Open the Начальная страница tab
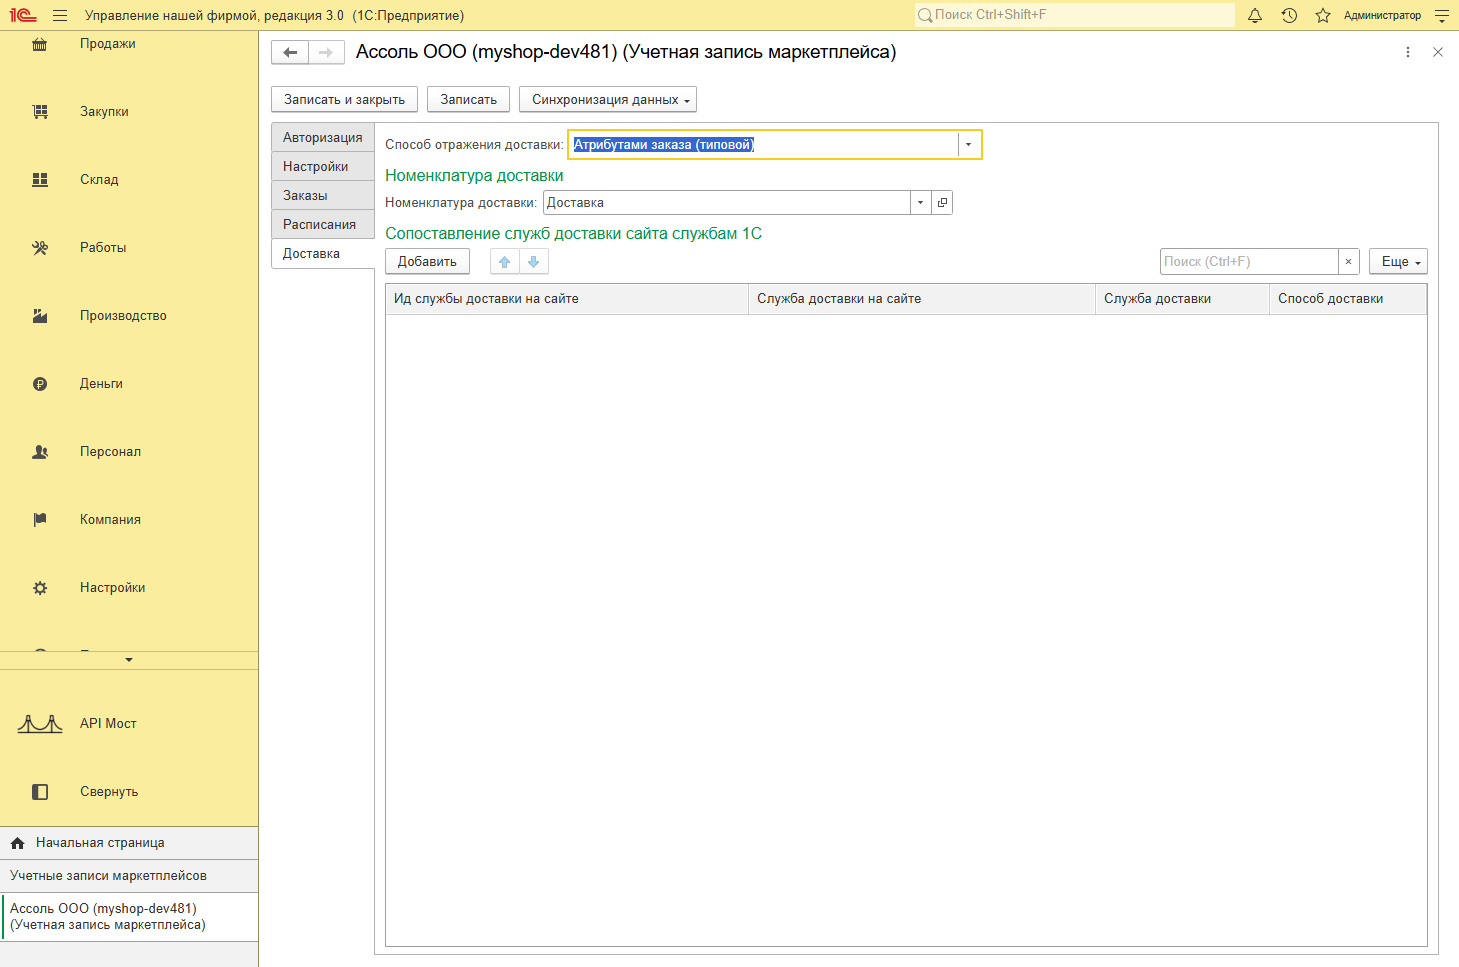This screenshot has height=967, width=1459. [129, 843]
